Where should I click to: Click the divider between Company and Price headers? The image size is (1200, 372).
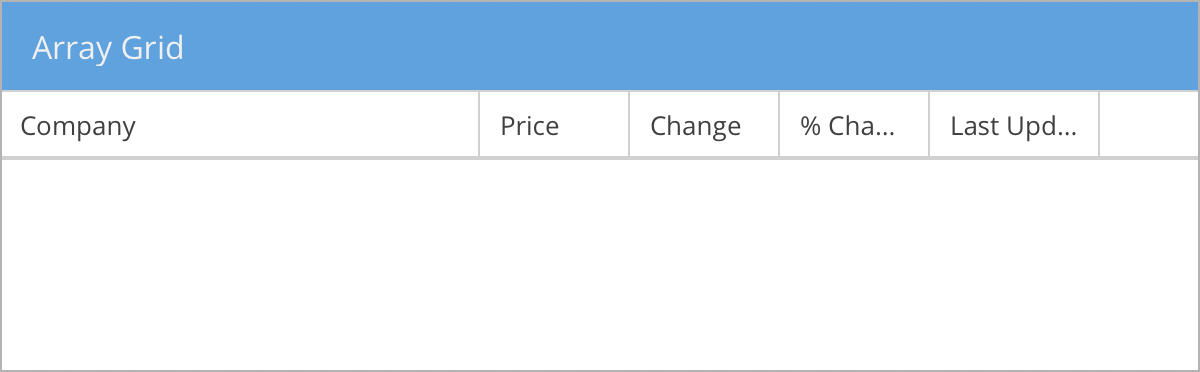coord(479,125)
